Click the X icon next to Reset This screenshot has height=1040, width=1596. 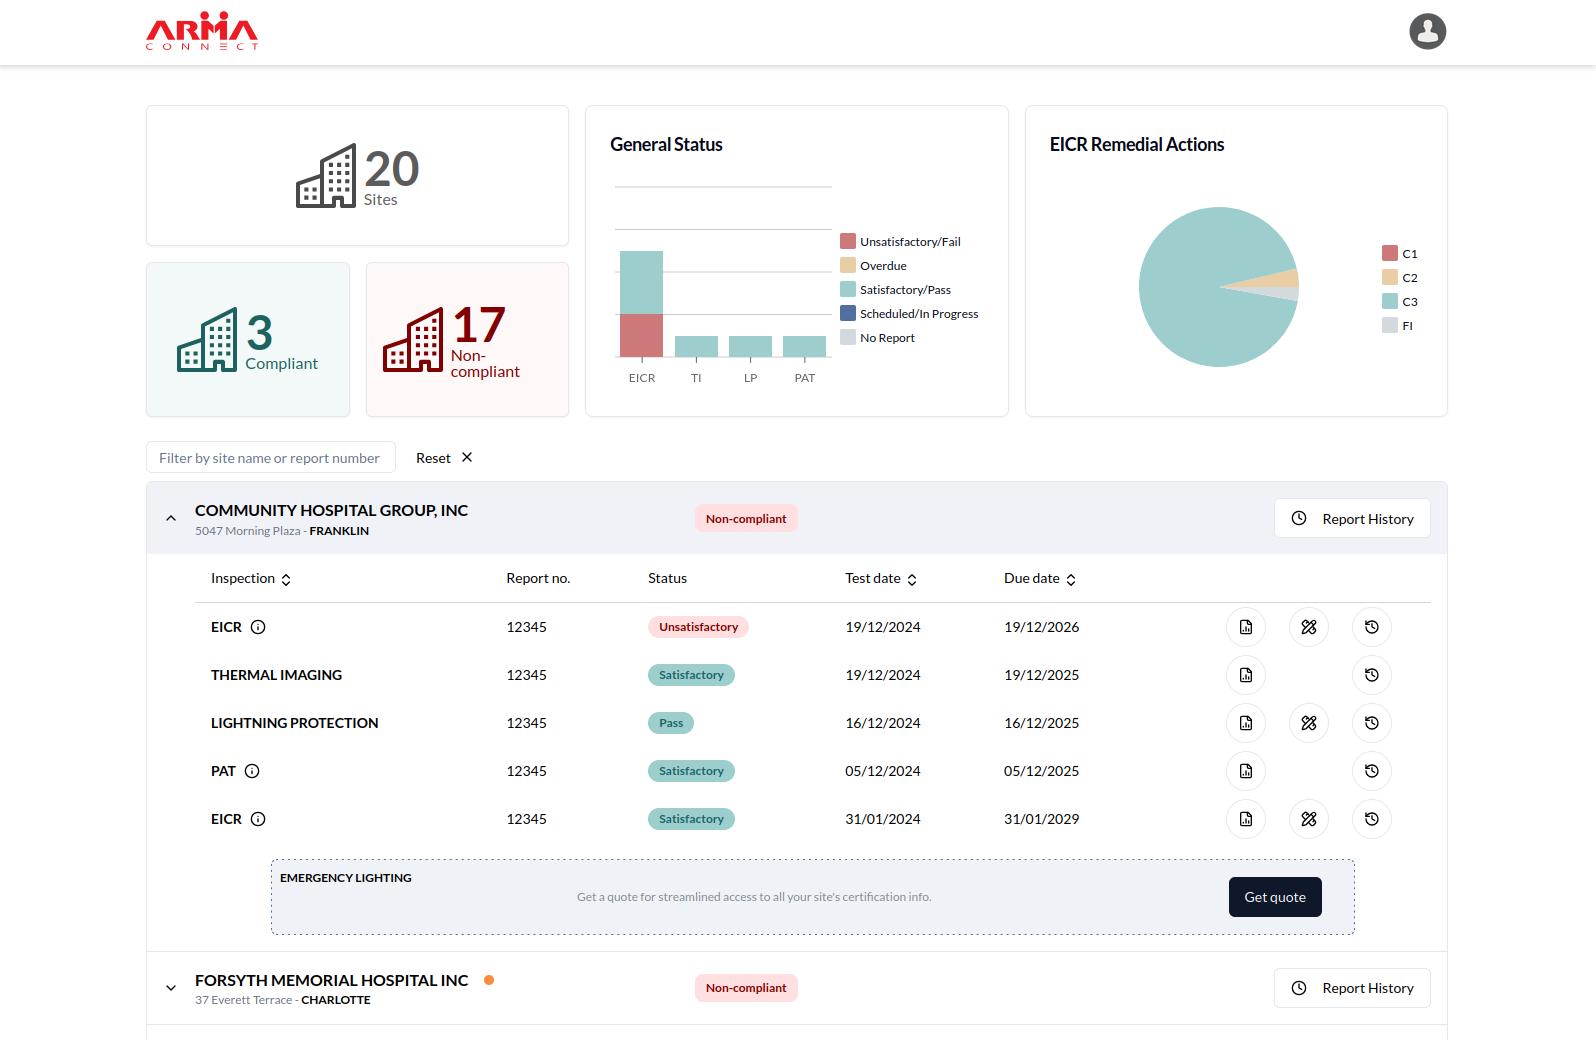(x=467, y=457)
